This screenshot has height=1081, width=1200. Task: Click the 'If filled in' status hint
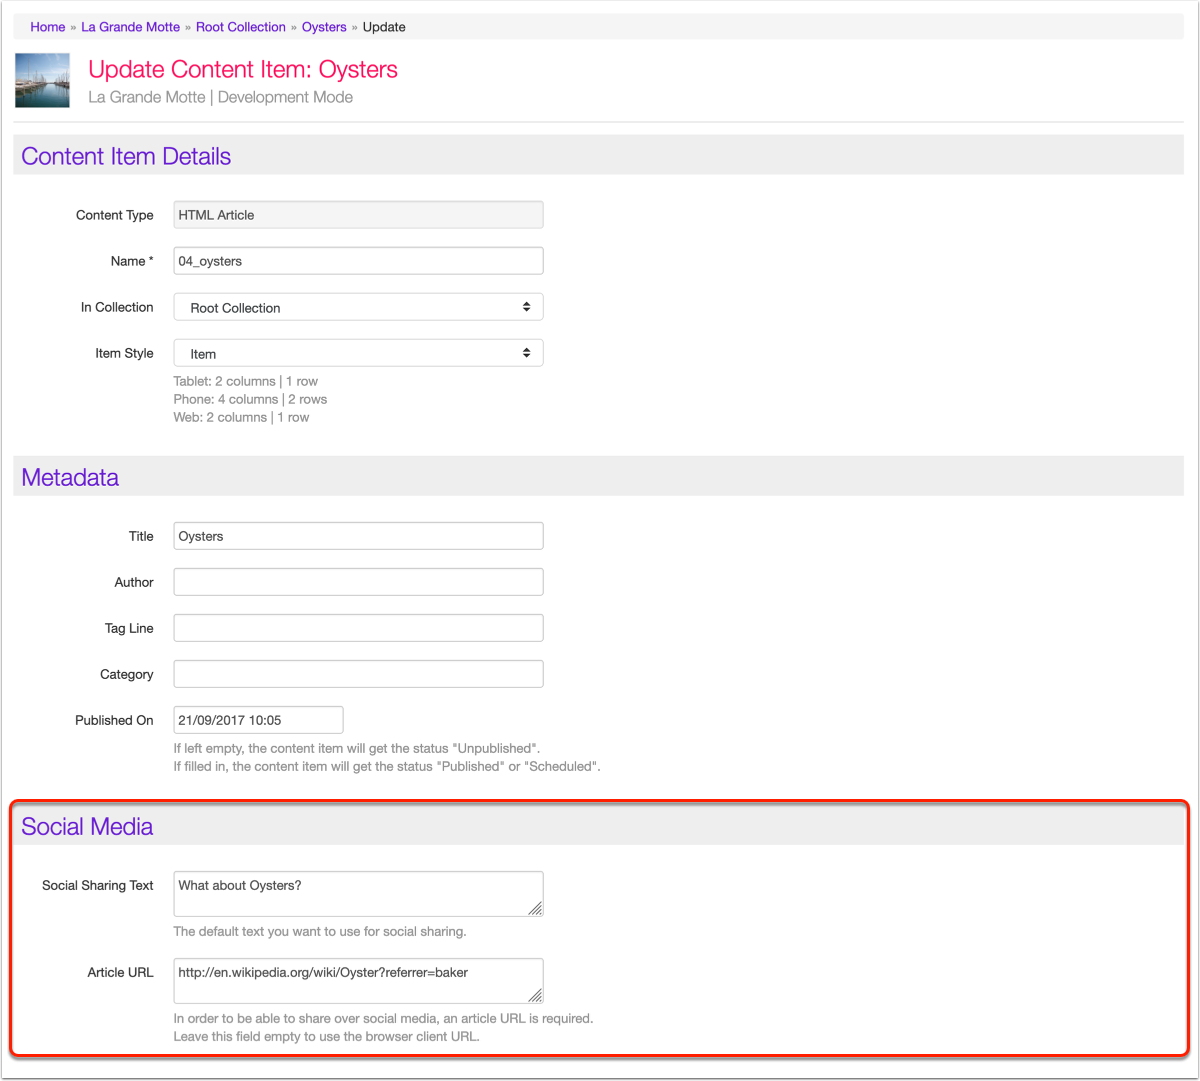[x=387, y=766]
